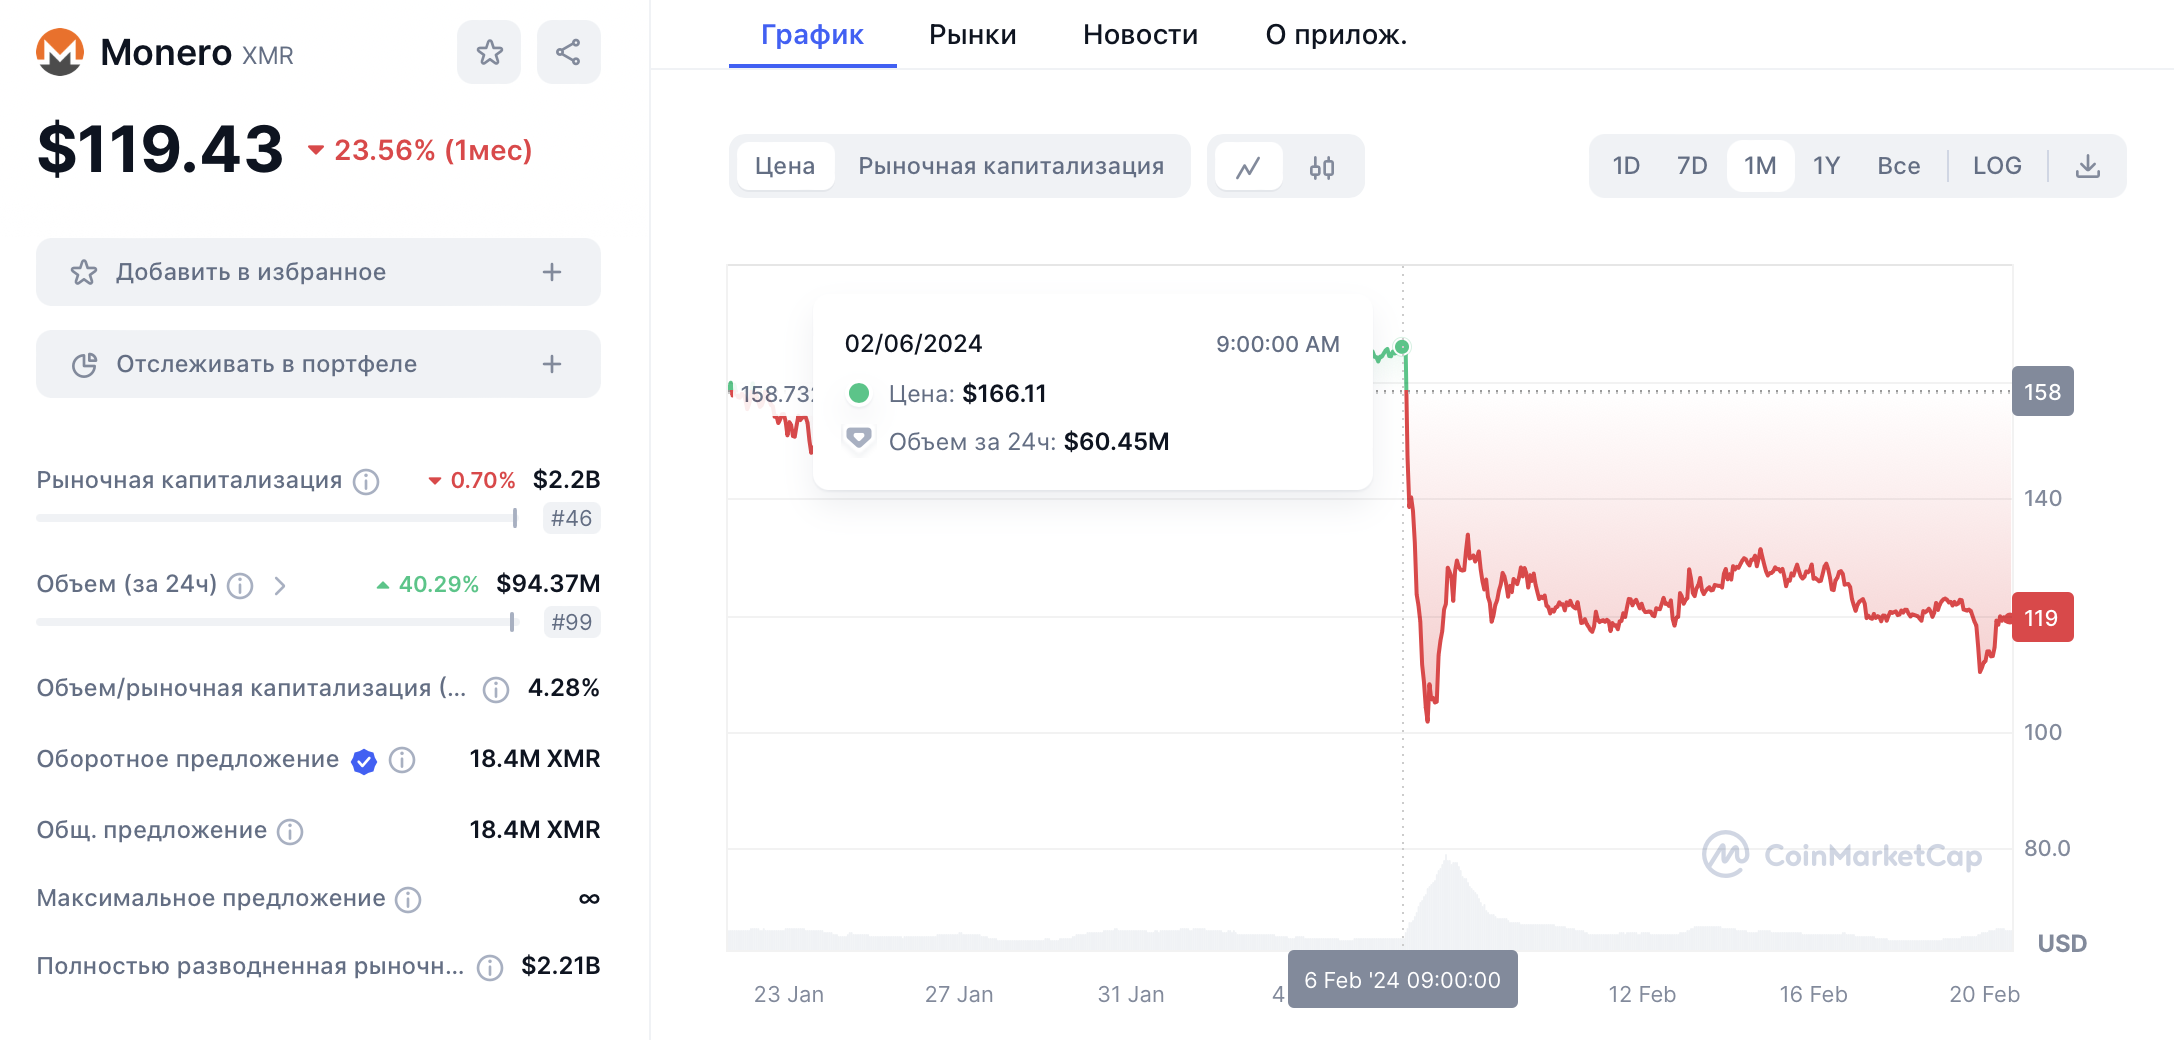Click info icon beside Оборотное предложение

(402, 761)
